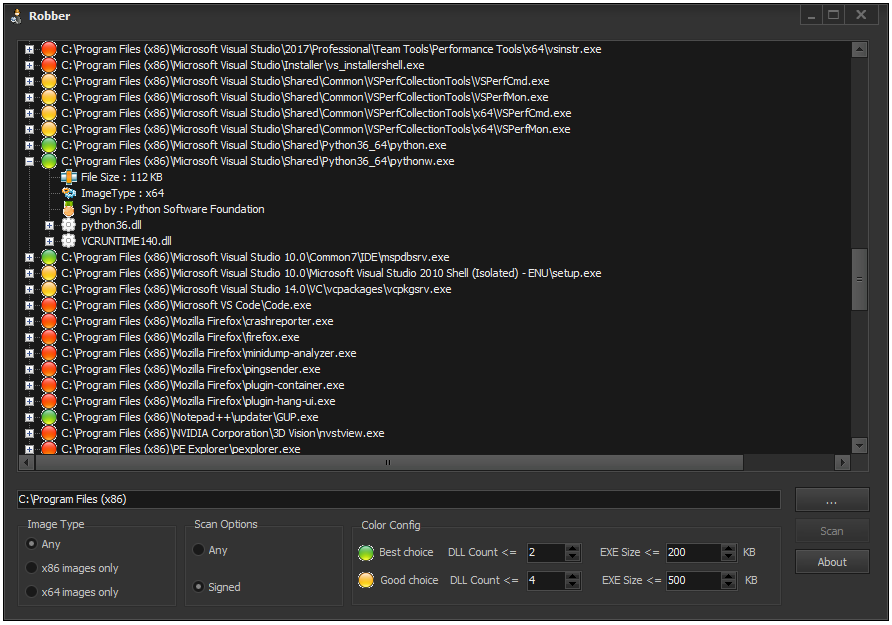The image size is (892, 625).
Task: Select the Any image type radio button
Action: (x=32, y=544)
